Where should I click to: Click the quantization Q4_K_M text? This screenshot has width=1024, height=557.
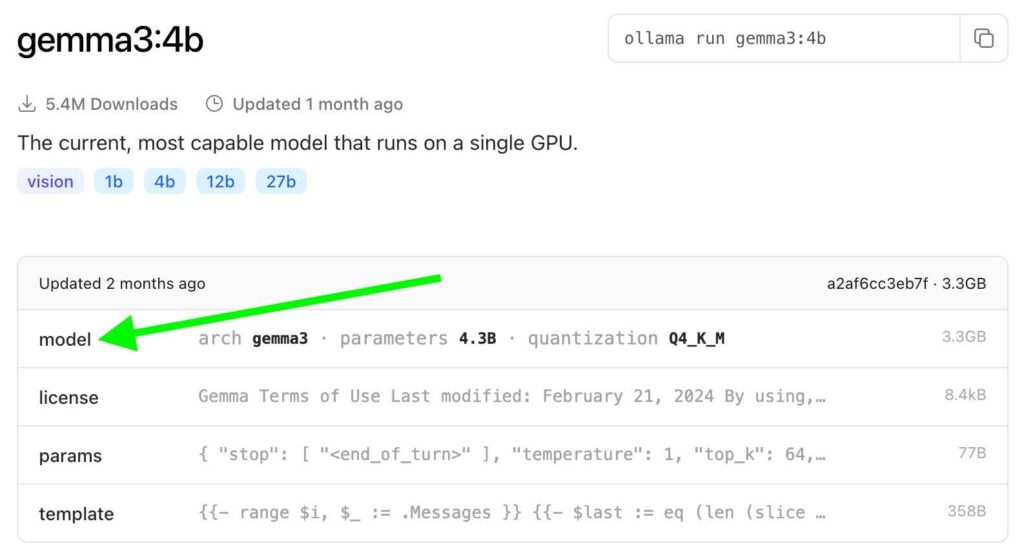coord(626,338)
